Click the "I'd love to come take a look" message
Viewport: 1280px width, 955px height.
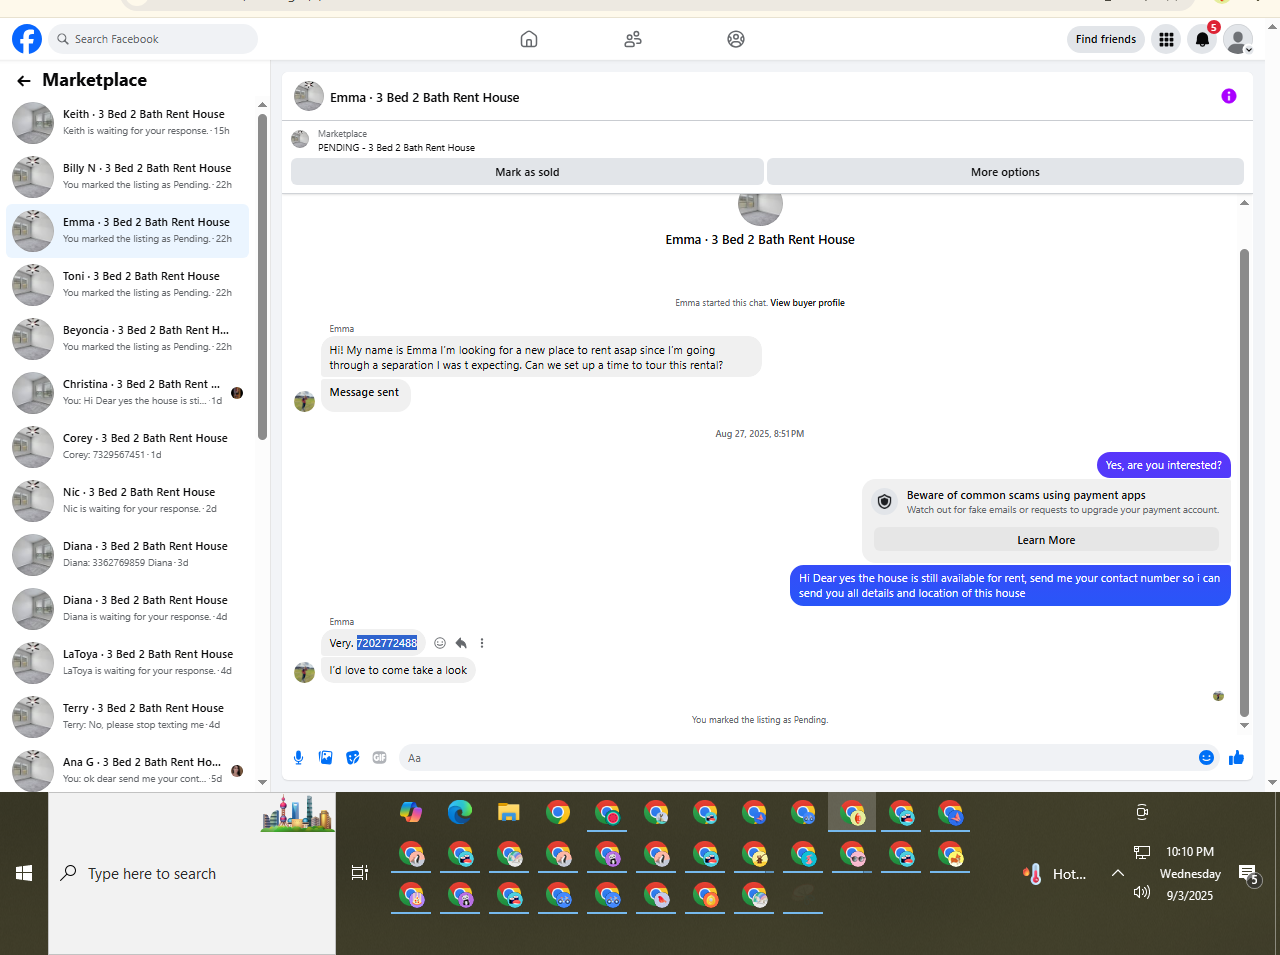[398, 670]
